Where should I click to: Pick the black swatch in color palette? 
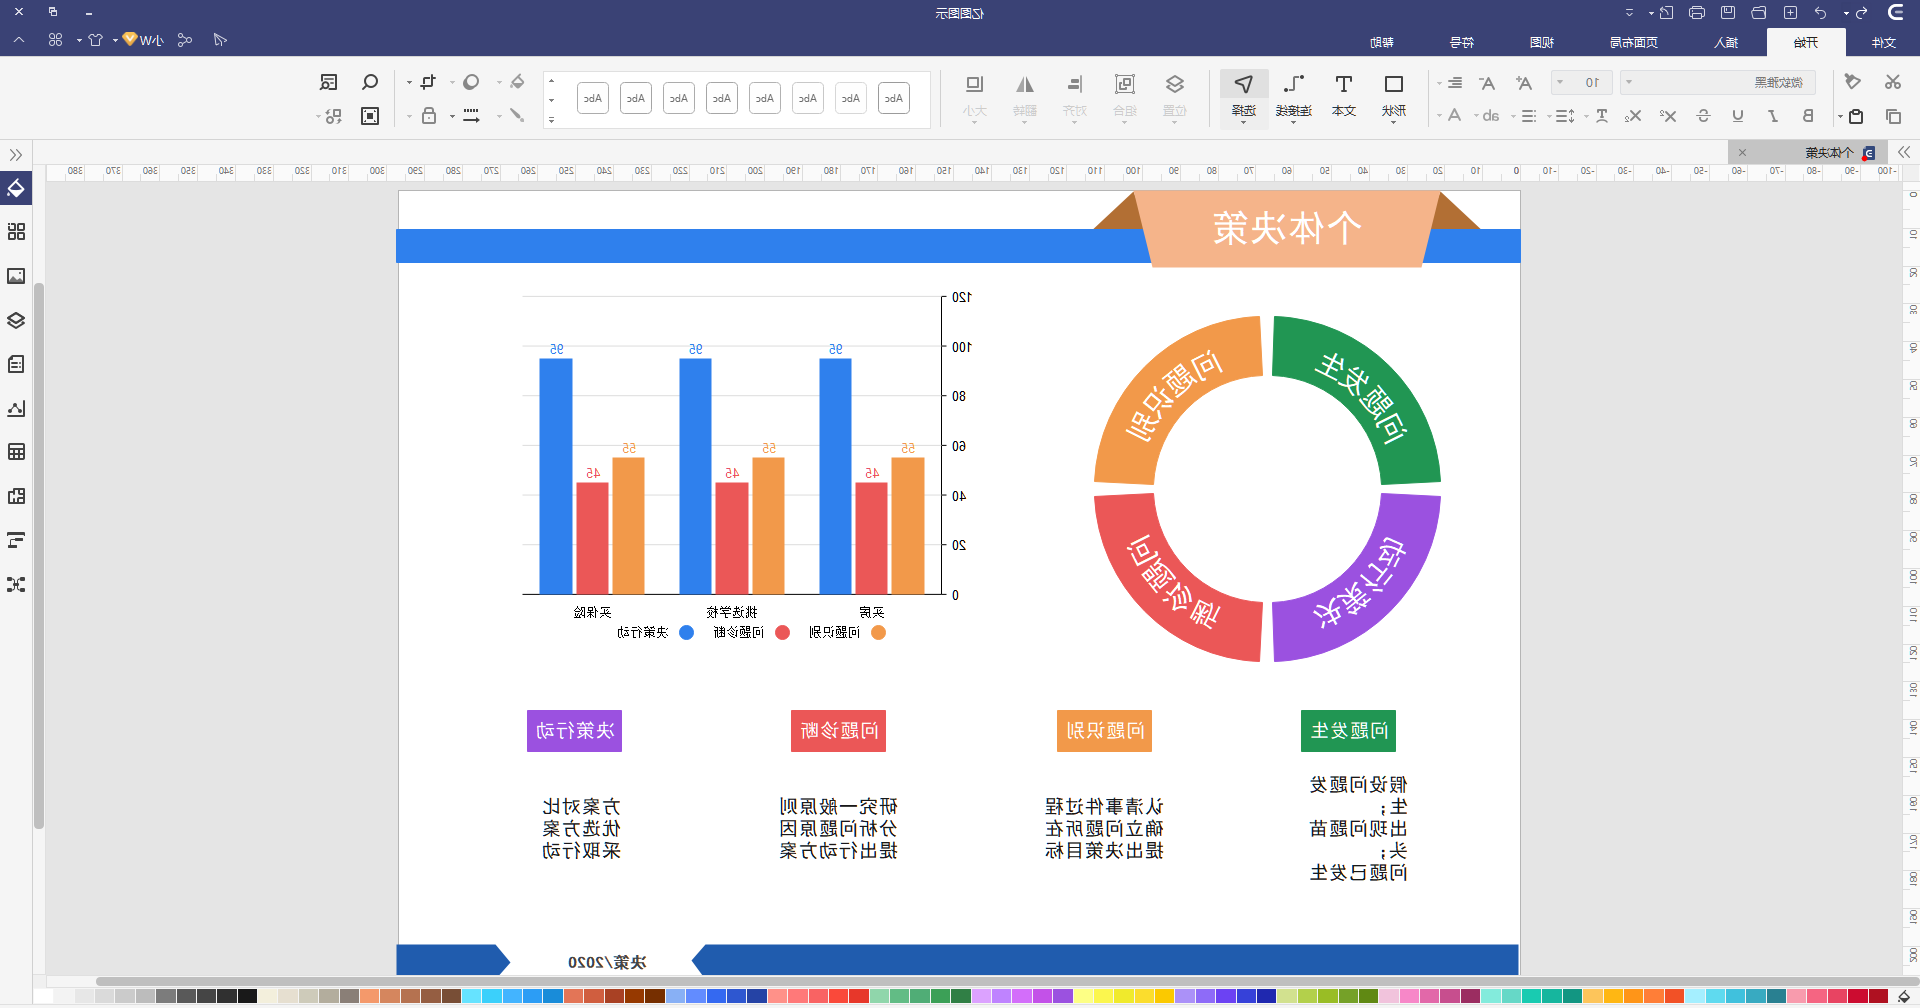247,996
